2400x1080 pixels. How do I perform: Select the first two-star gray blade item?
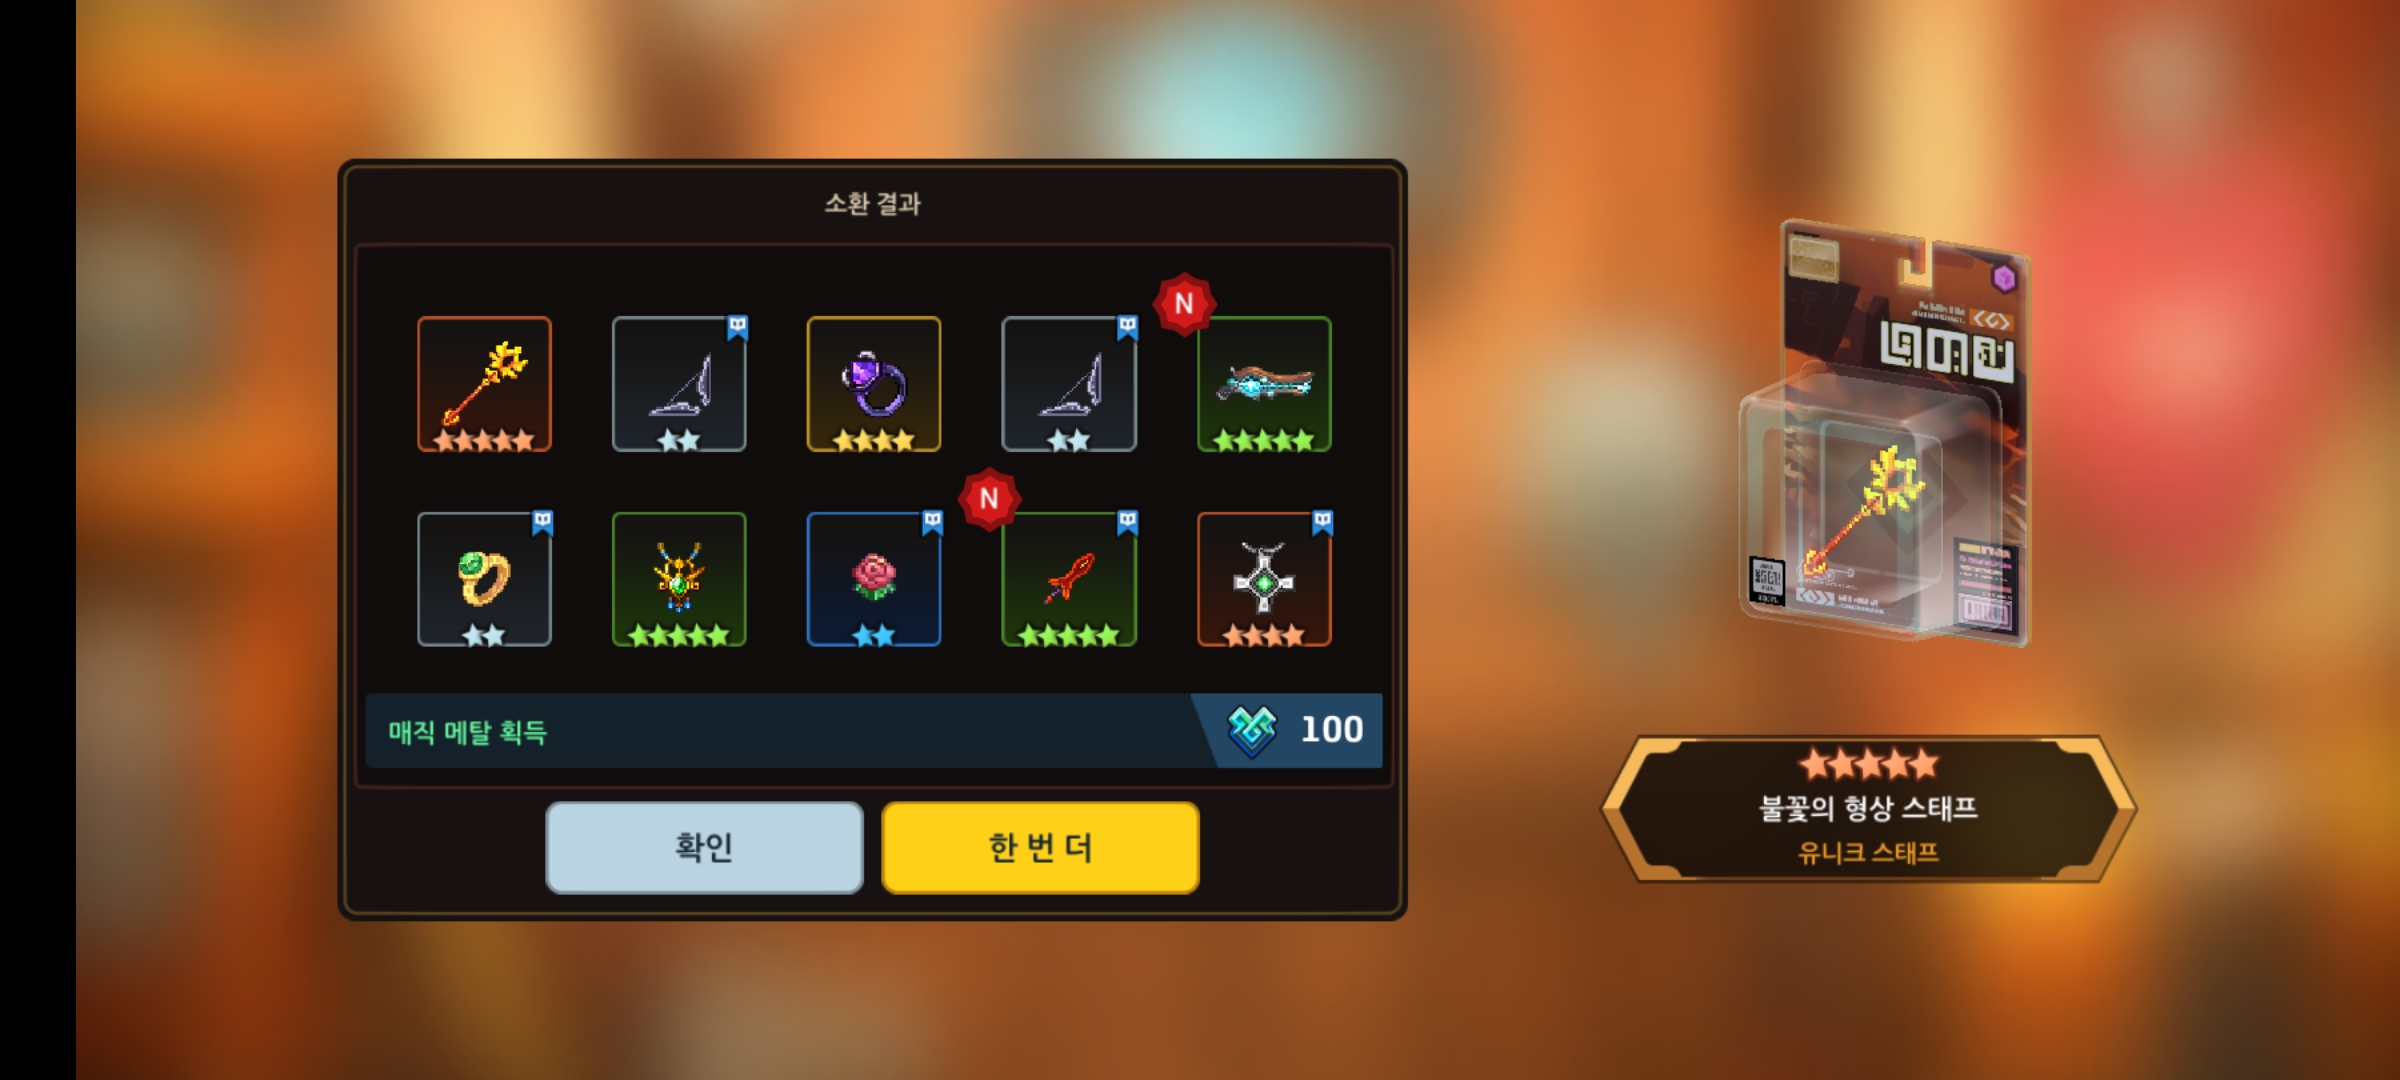pos(679,384)
